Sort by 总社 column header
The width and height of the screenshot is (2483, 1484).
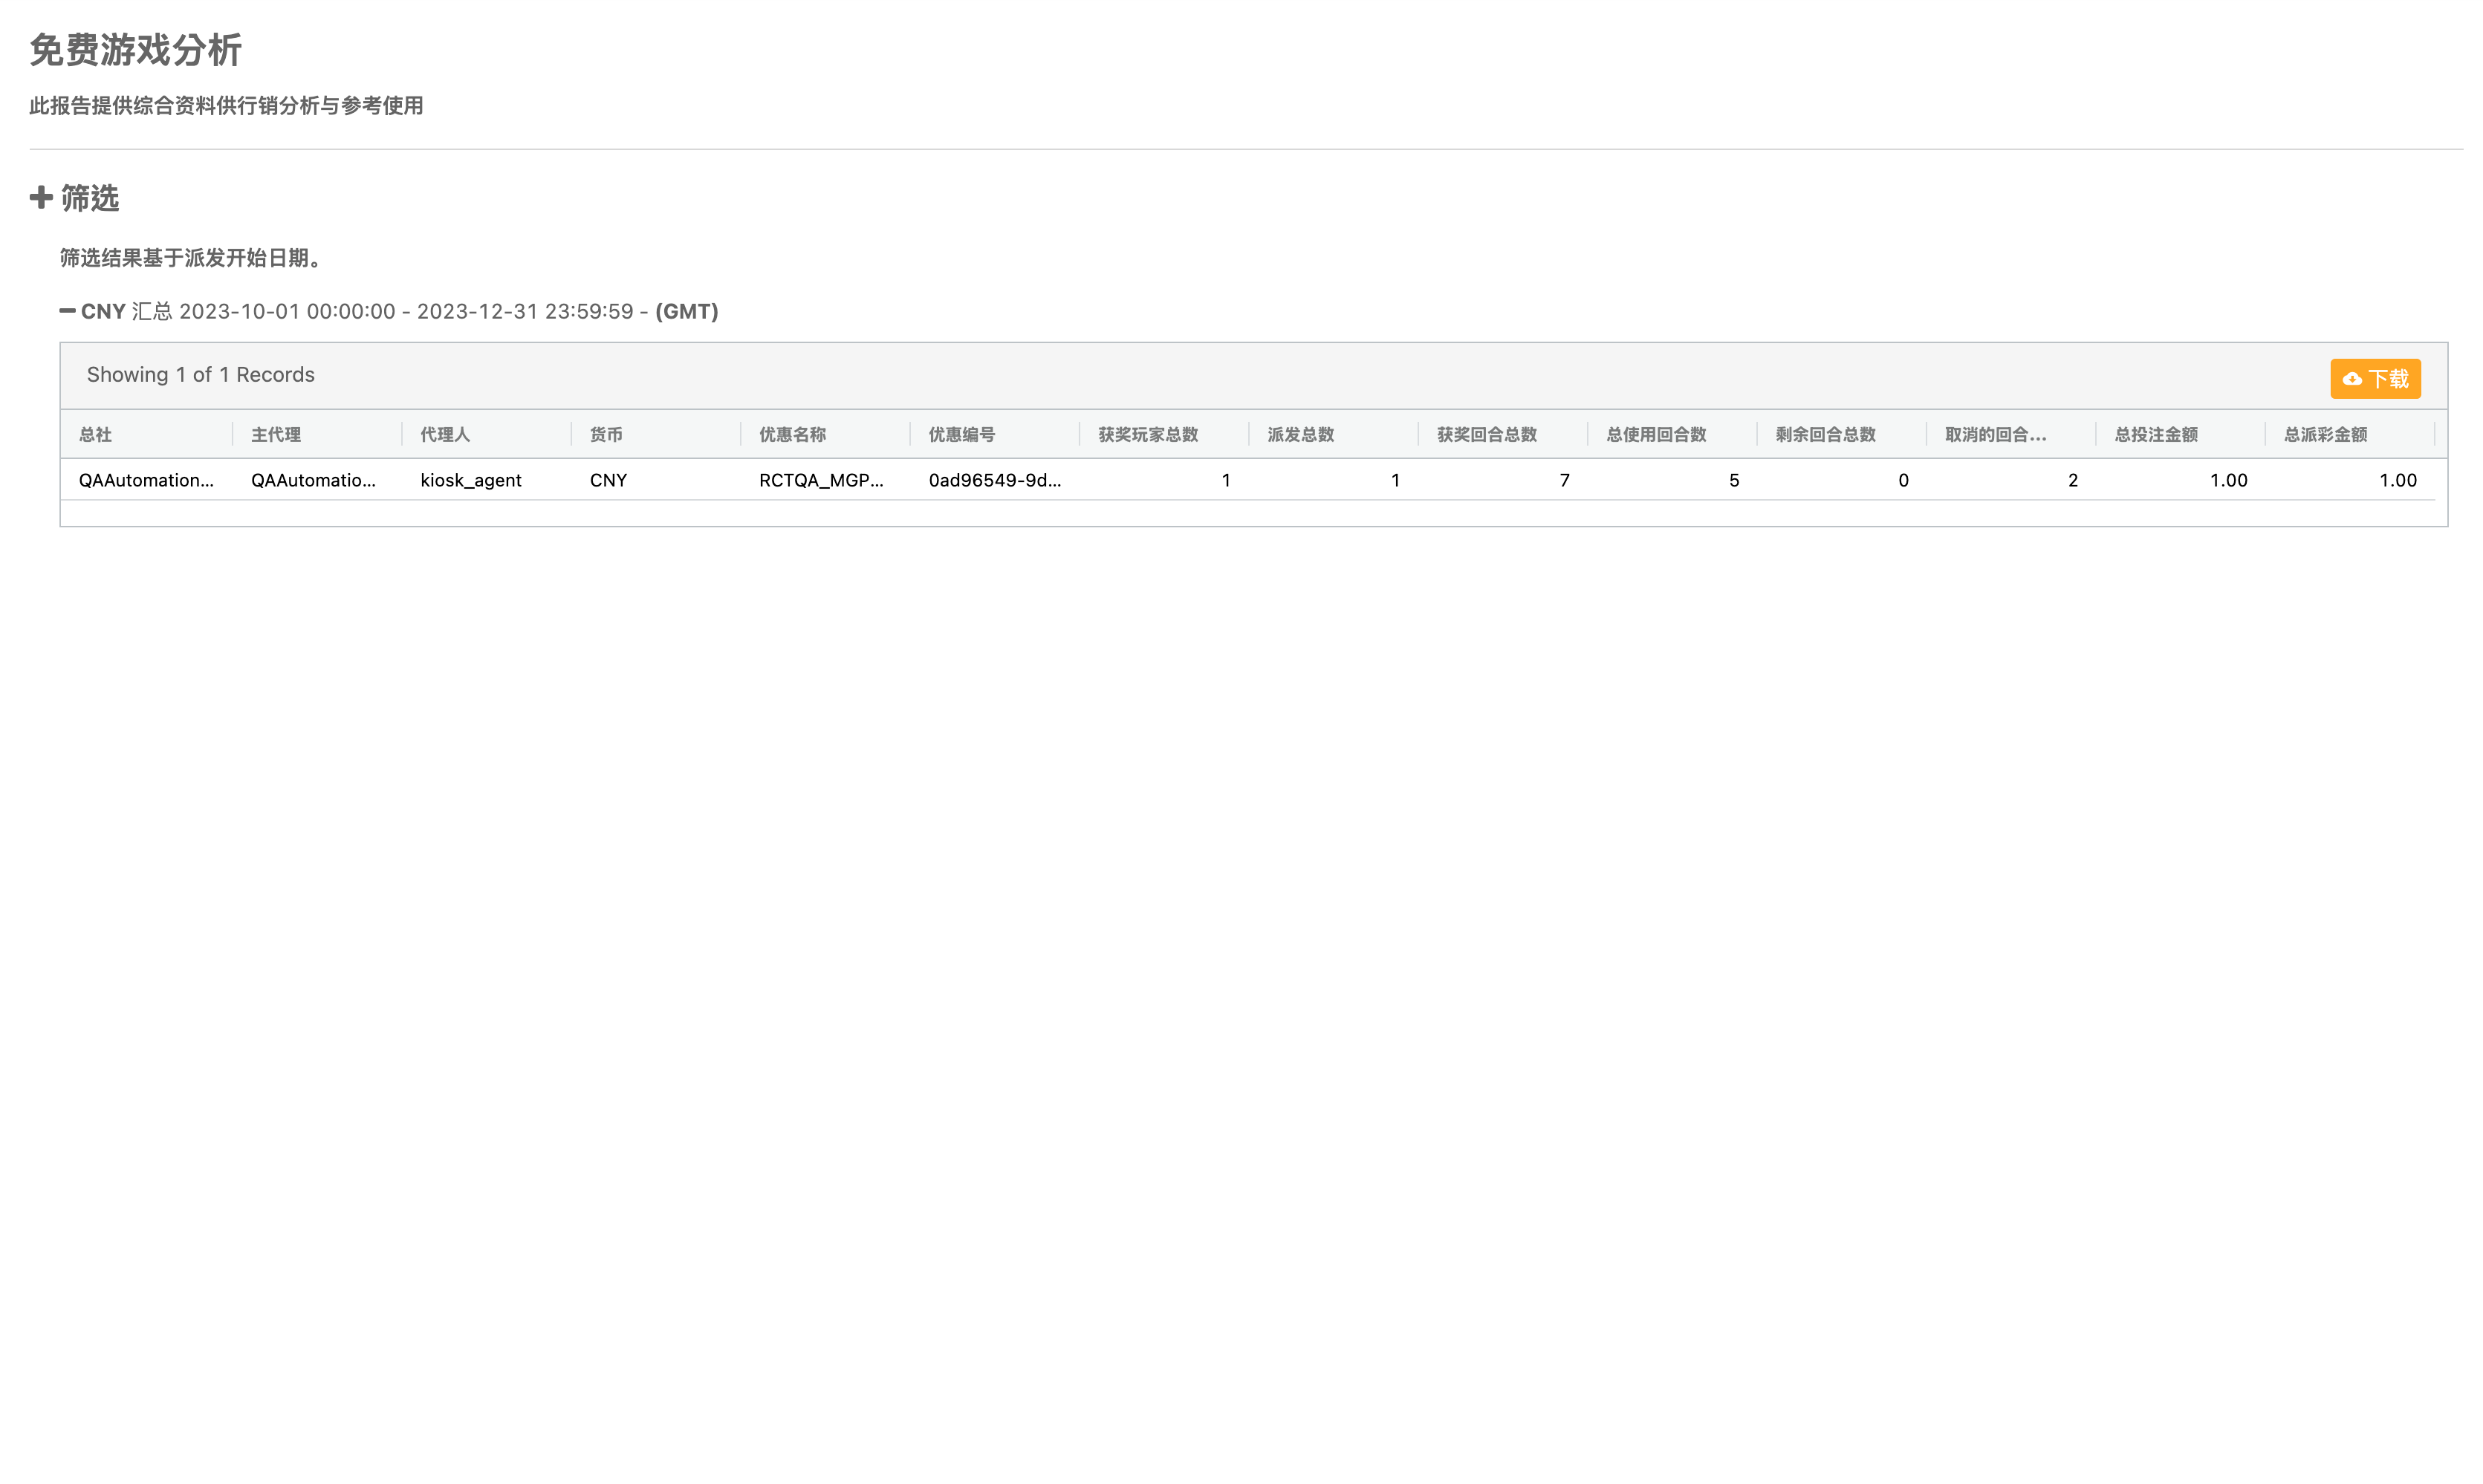[x=96, y=435]
